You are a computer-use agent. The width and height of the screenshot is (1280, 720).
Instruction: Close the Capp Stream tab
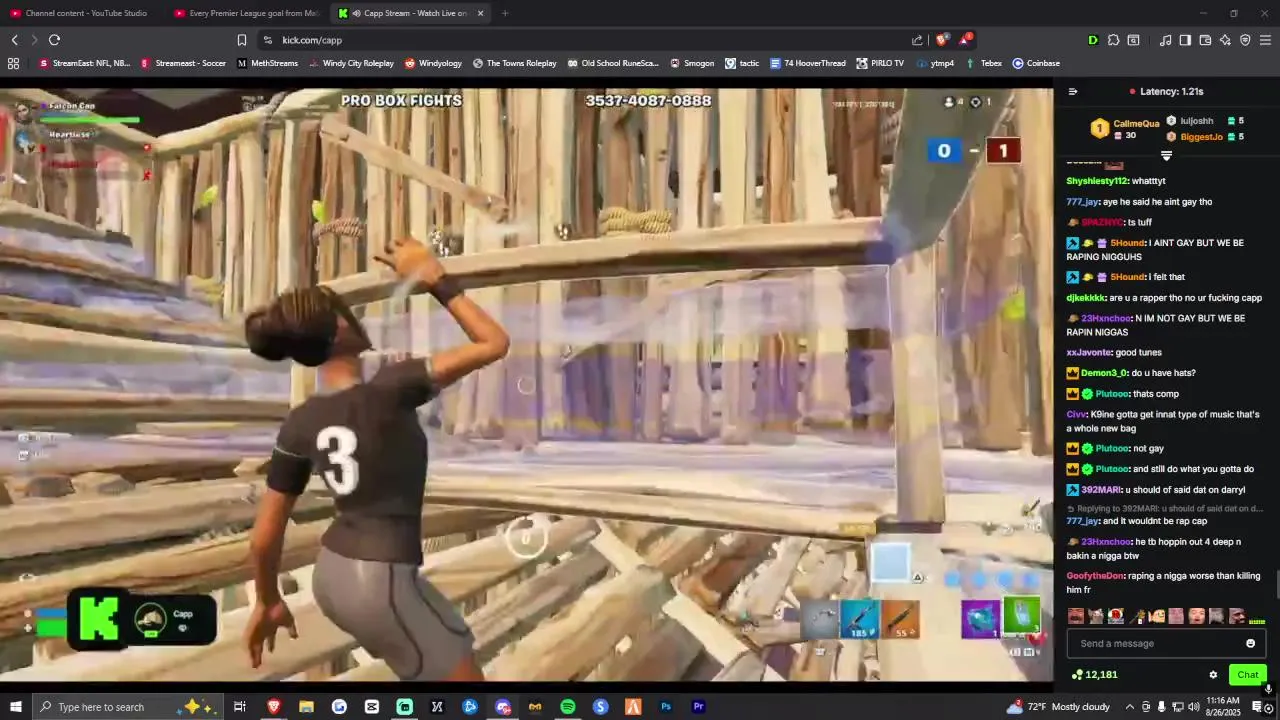coord(480,13)
